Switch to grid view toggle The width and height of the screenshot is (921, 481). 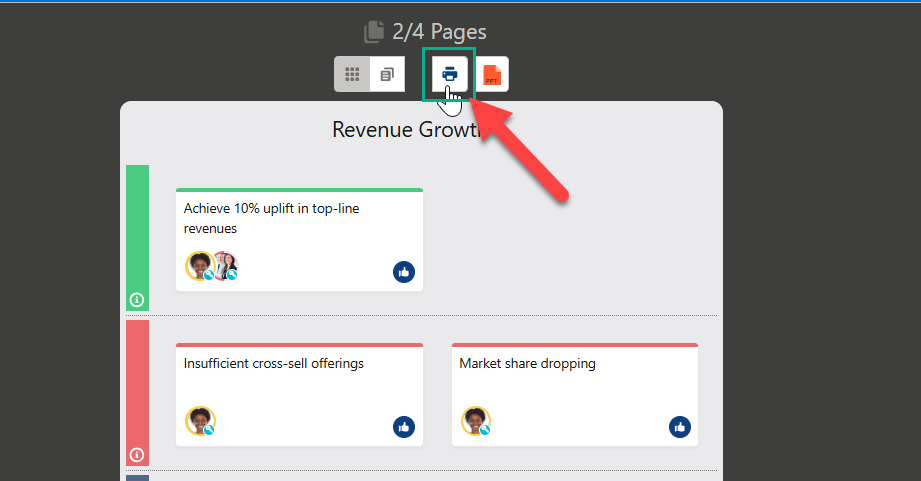click(x=352, y=75)
